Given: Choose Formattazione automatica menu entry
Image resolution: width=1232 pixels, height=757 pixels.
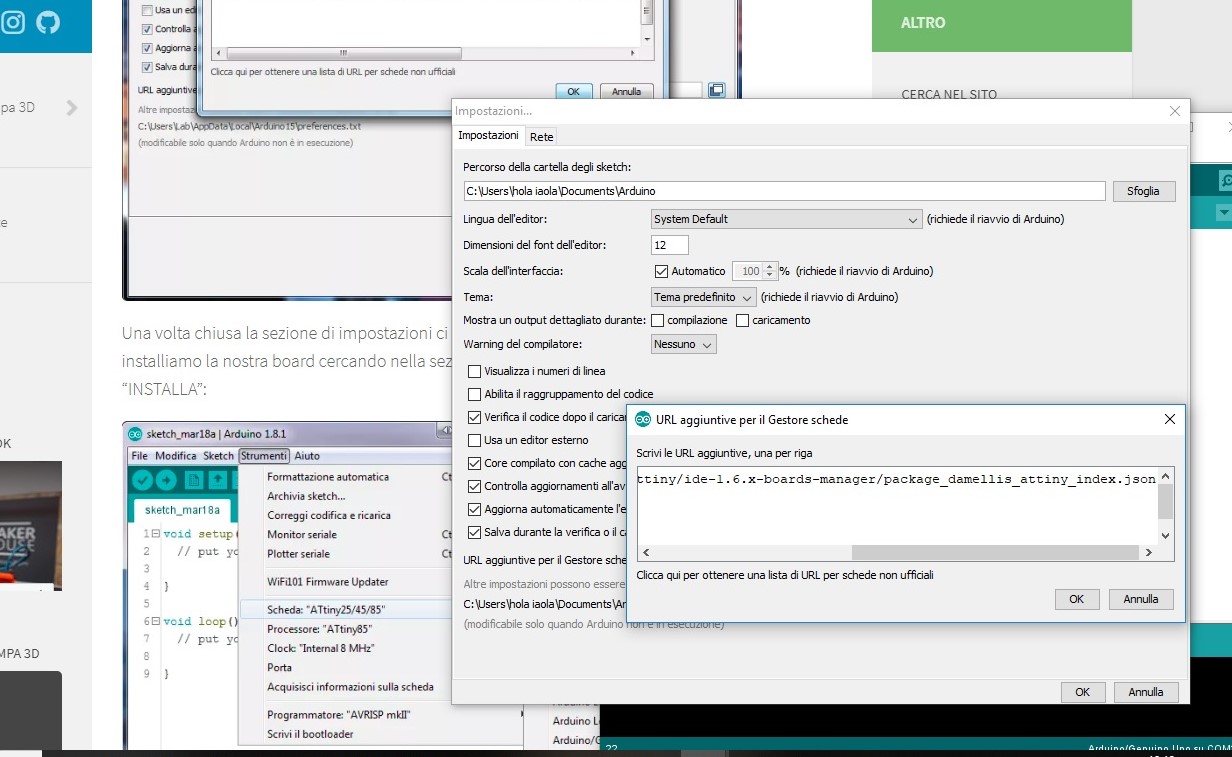Looking at the screenshot, I should (x=328, y=477).
